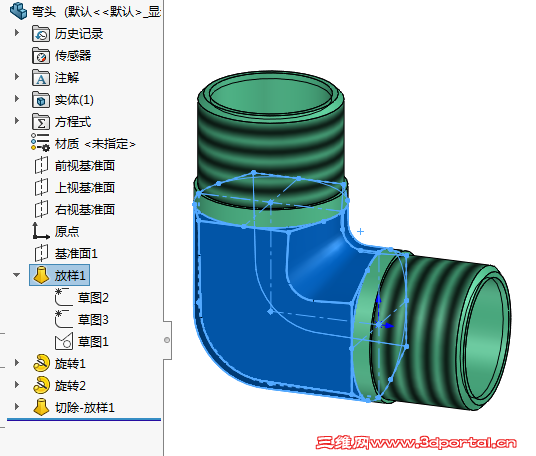Expand the 切除-放样1 feature node

[17, 406]
